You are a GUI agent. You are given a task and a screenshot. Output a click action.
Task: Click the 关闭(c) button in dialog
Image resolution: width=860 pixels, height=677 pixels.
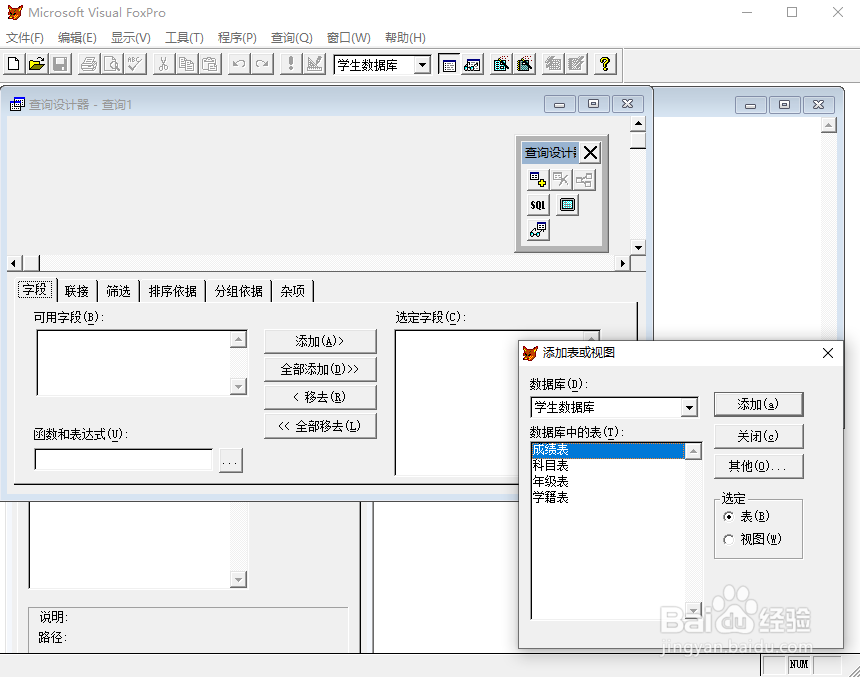click(x=759, y=436)
